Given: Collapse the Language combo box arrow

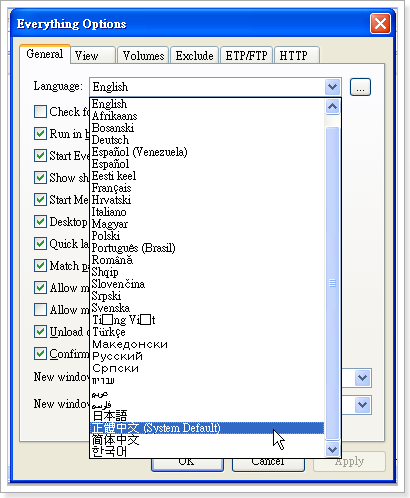Looking at the screenshot, I should (x=332, y=87).
